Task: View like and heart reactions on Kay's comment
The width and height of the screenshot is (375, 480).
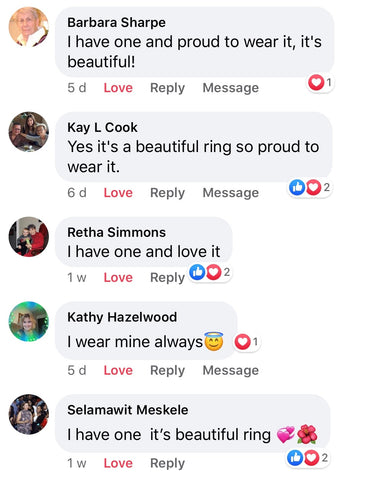Action: tap(310, 187)
